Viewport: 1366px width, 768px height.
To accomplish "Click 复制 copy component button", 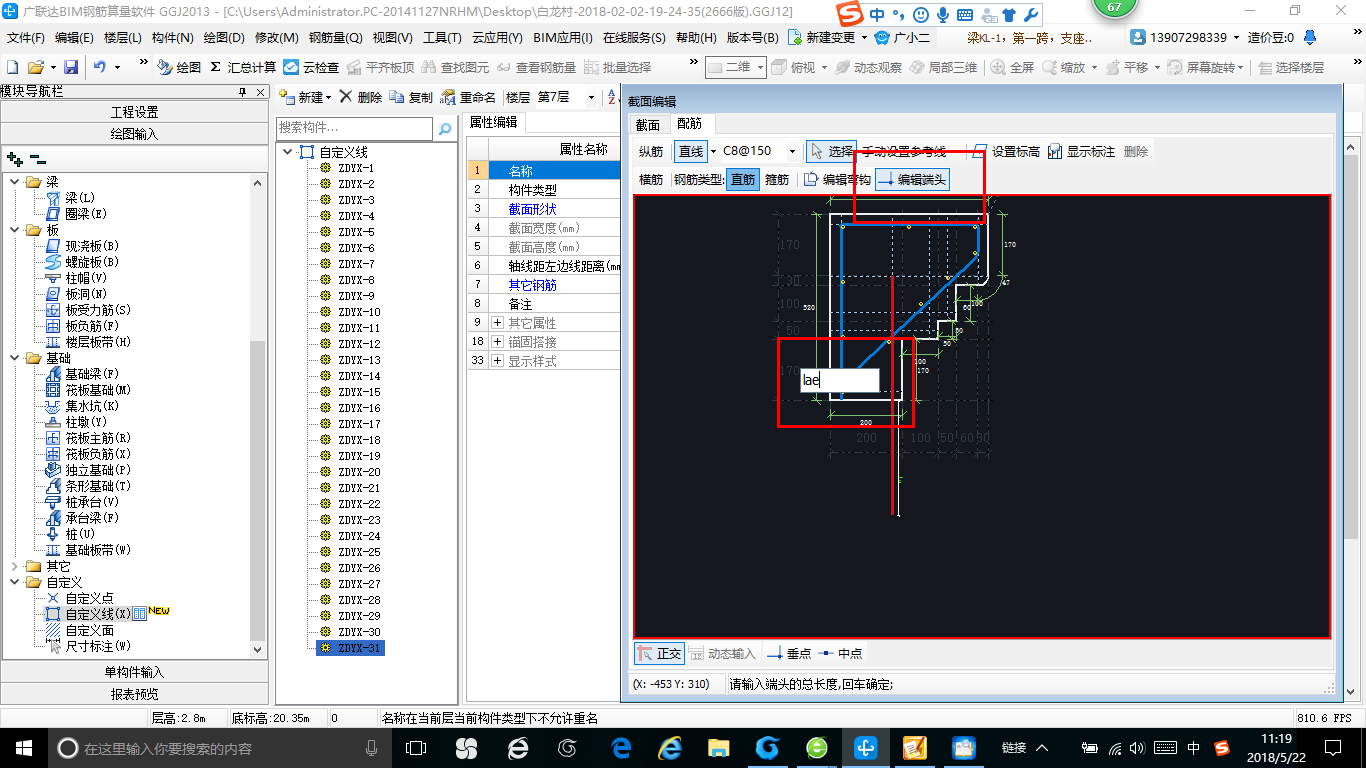I will [412, 97].
